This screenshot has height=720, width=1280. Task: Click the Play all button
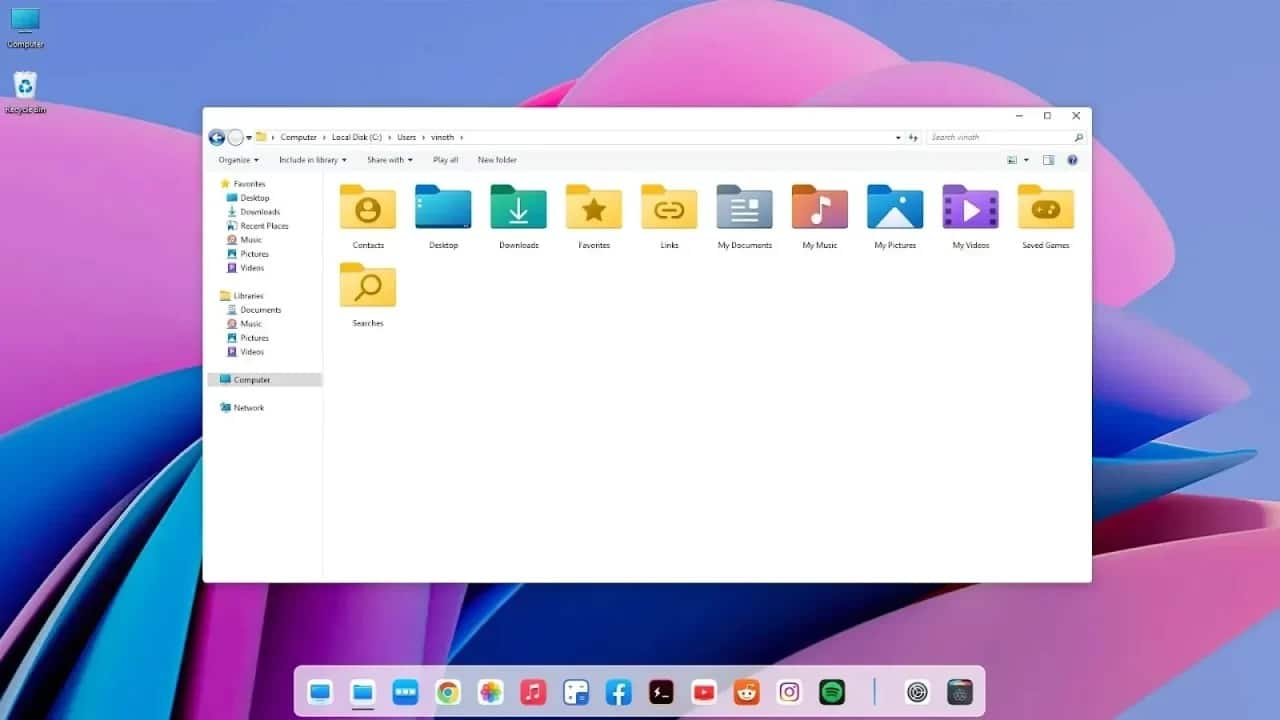pos(446,160)
